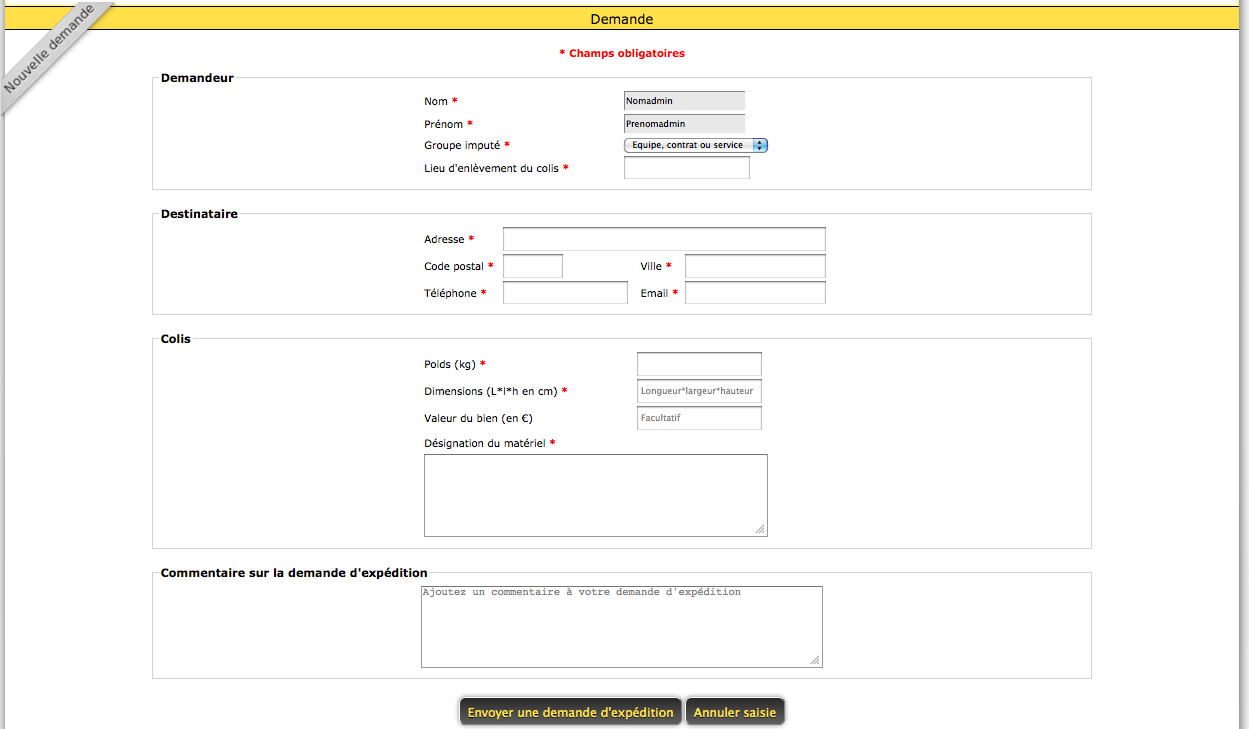Open the Groupe imputé dropdown
The width and height of the screenshot is (1249, 729).
pyautogui.click(x=696, y=145)
